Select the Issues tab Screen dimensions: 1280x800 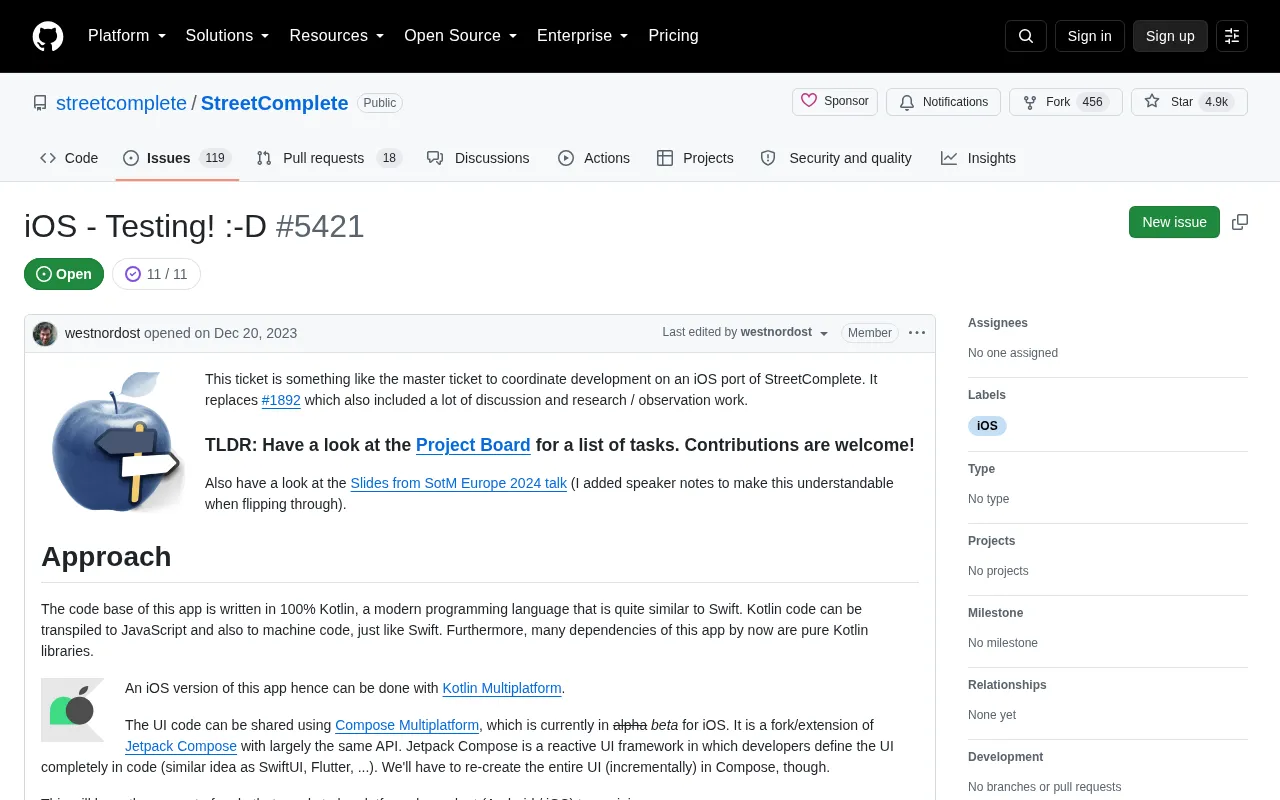[177, 158]
